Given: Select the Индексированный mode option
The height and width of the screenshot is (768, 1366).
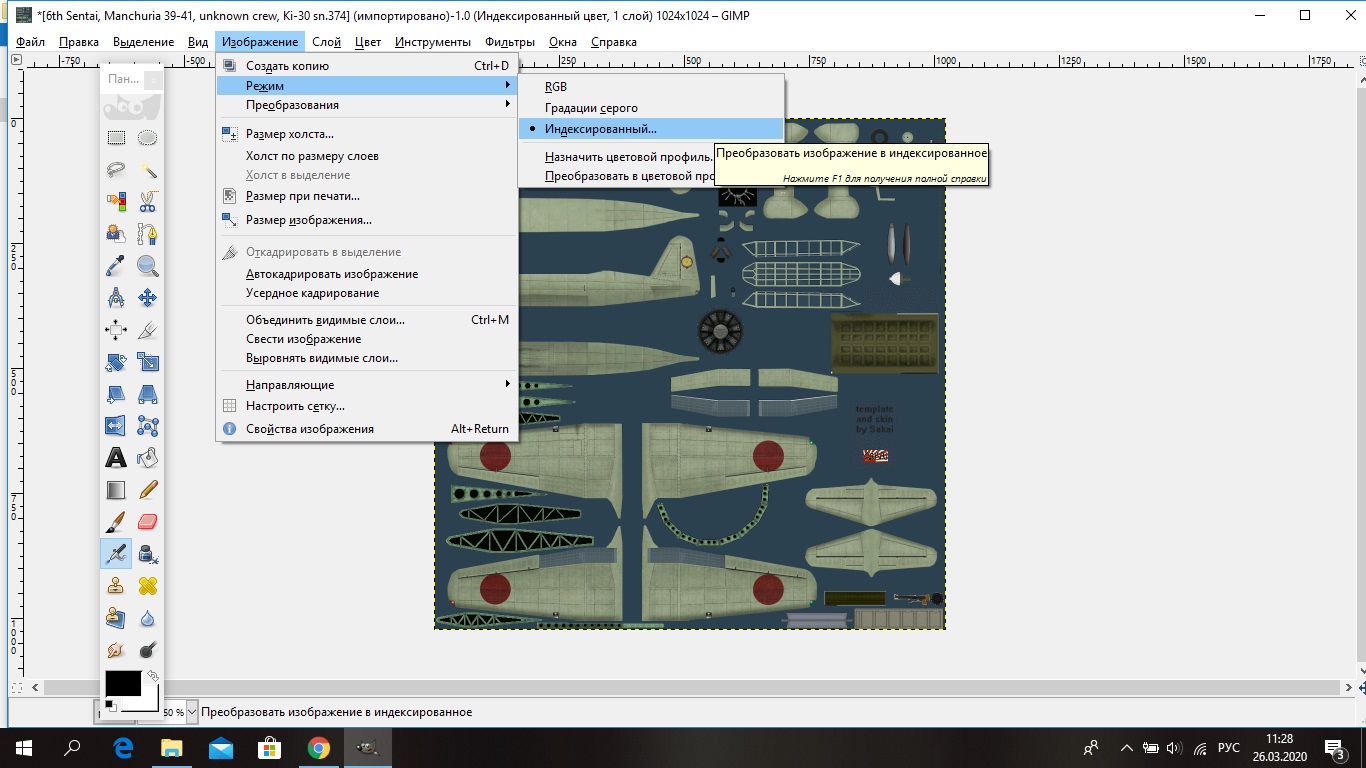Looking at the screenshot, I should point(600,129).
